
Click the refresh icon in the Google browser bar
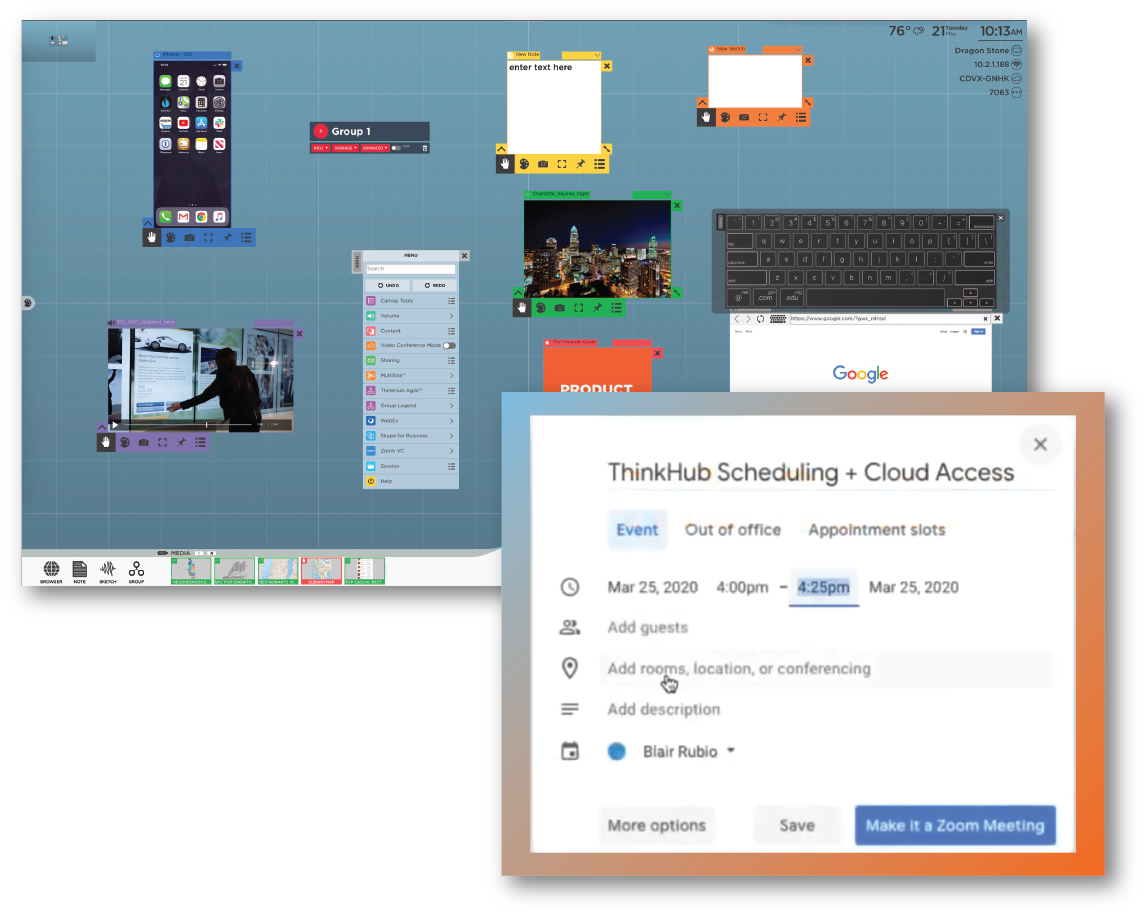pyautogui.click(x=760, y=319)
